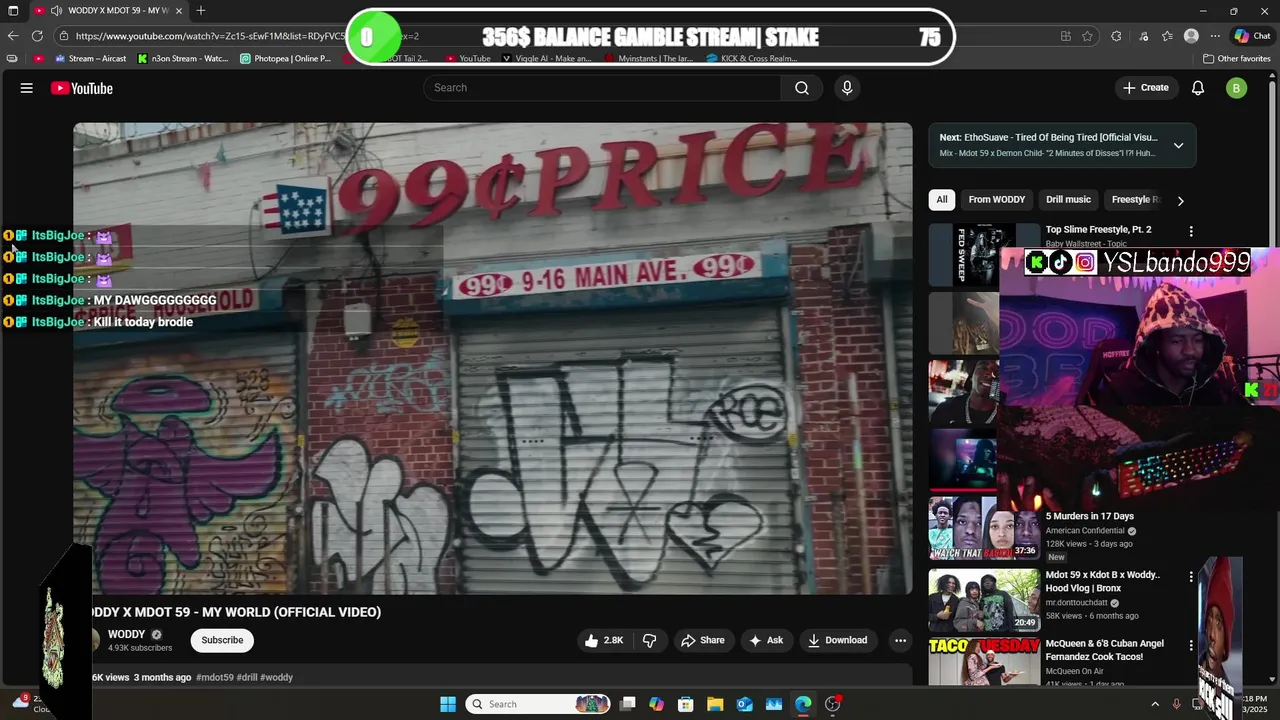The height and width of the screenshot is (720, 1280).
Task: Open File Explorer from the taskbar
Action: point(715,704)
